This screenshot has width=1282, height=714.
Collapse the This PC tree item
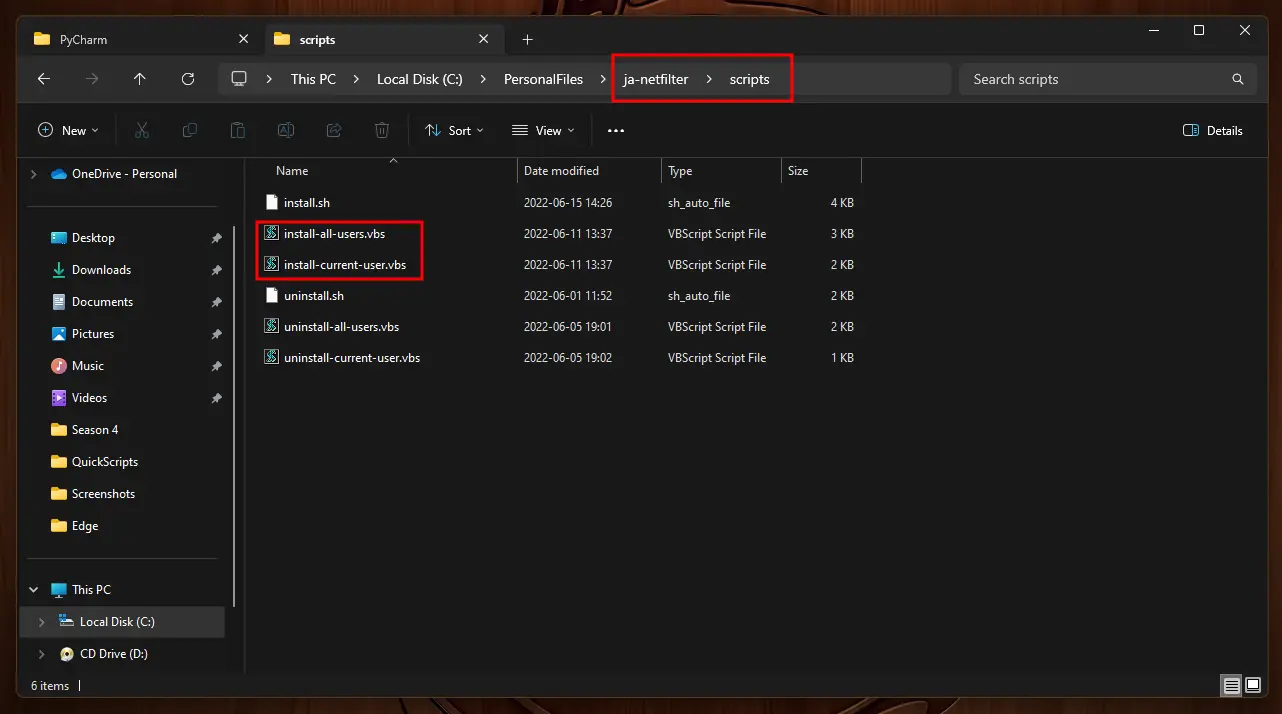[x=33, y=589]
